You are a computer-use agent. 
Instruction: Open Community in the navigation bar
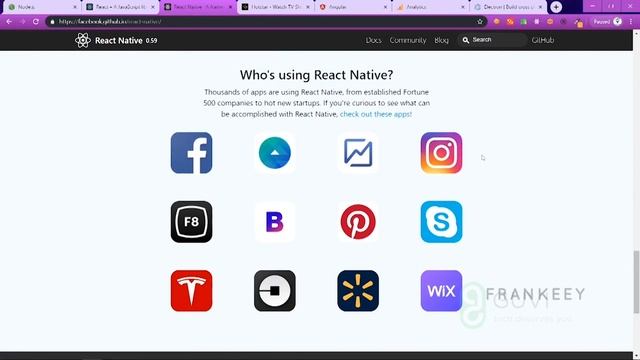408,40
